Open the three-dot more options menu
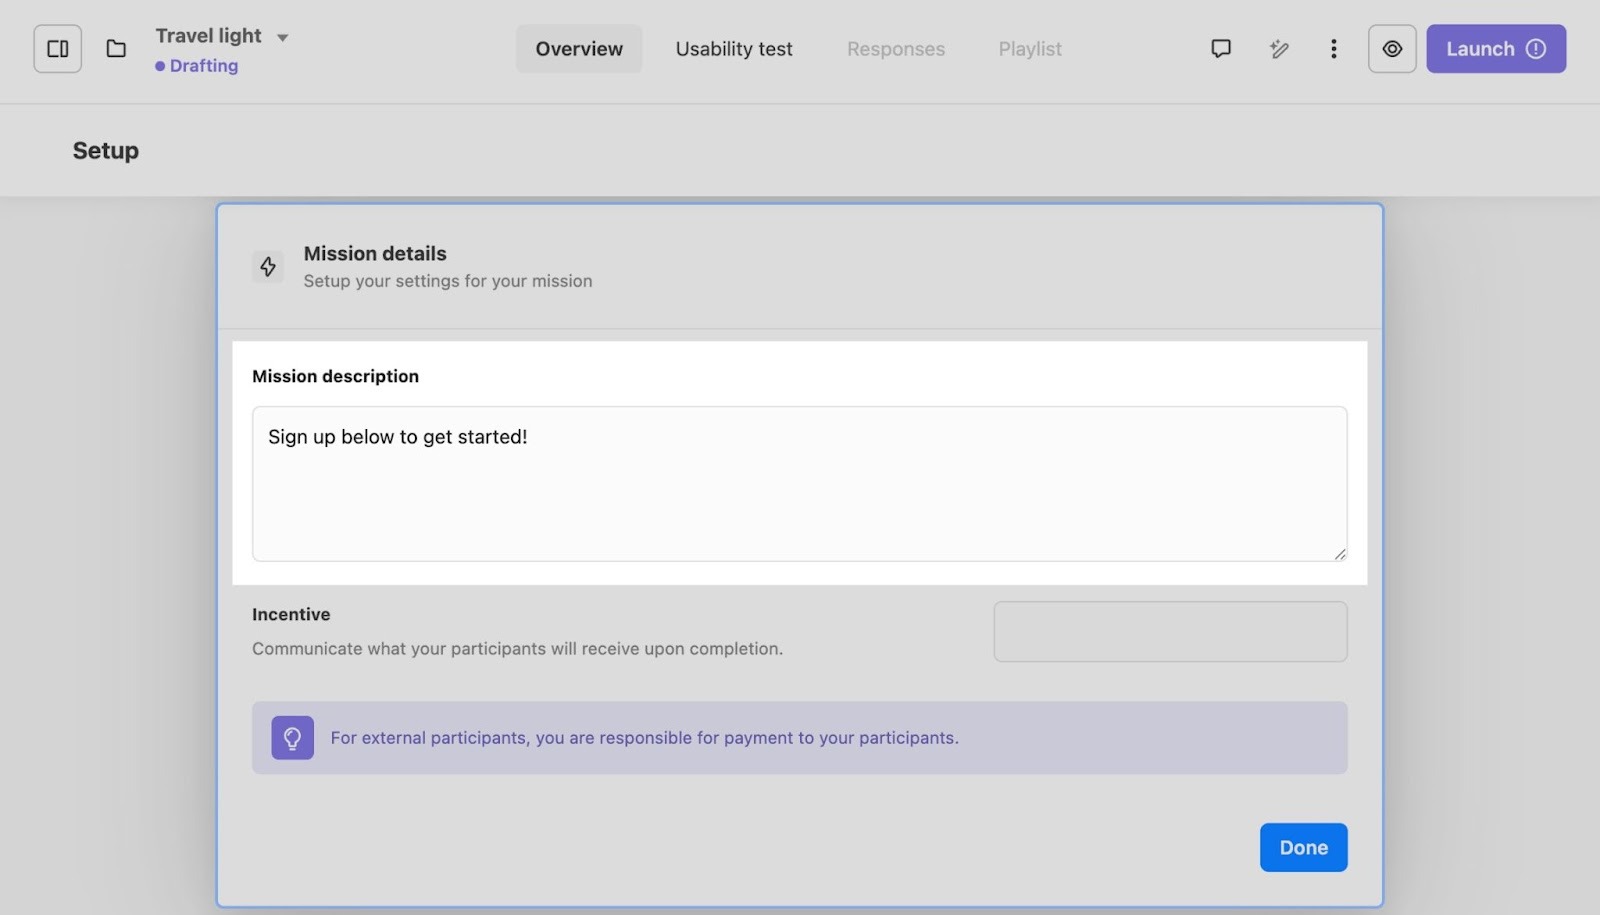 [1333, 49]
